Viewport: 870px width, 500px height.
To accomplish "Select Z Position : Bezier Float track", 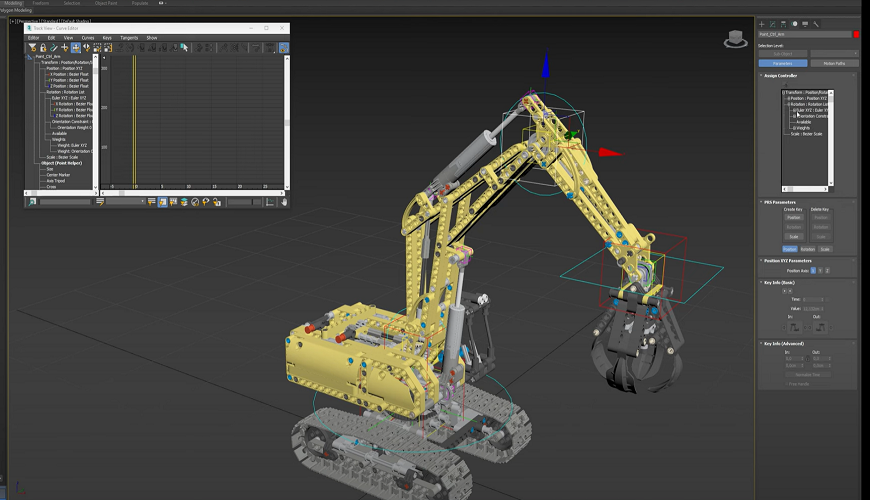I will (69, 86).
